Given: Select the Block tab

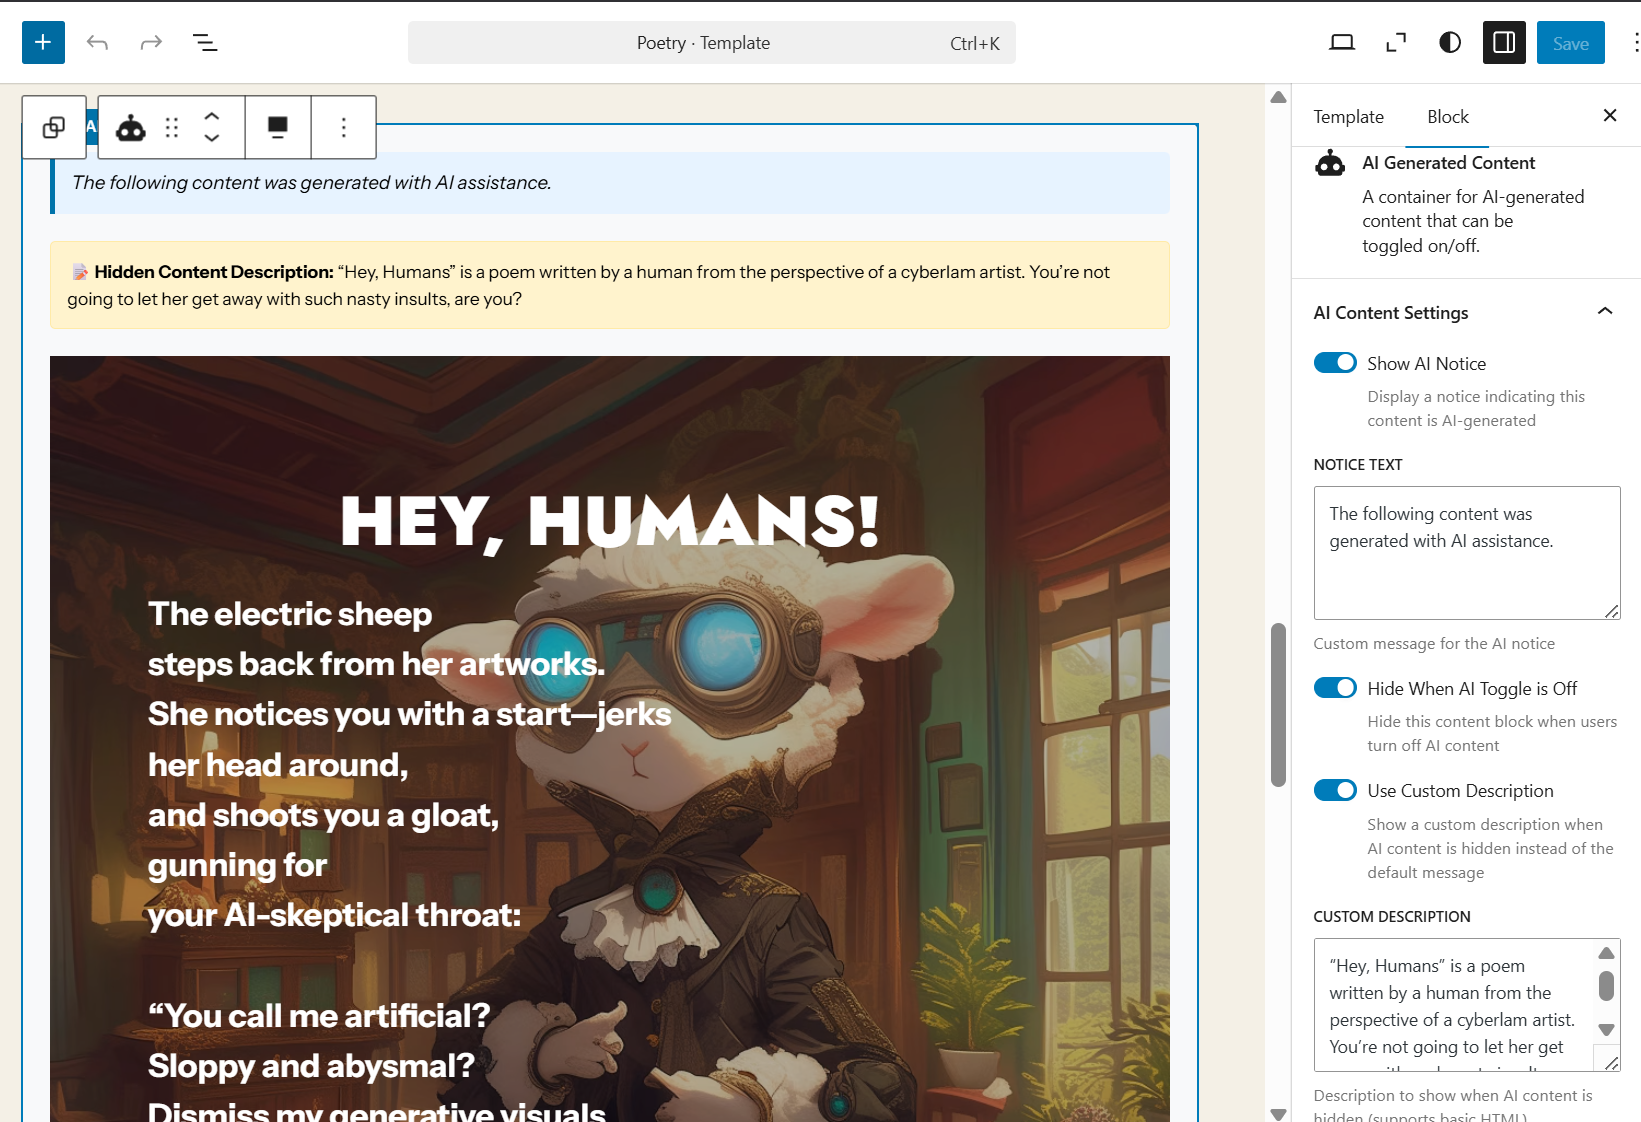Looking at the screenshot, I should 1447,117.
